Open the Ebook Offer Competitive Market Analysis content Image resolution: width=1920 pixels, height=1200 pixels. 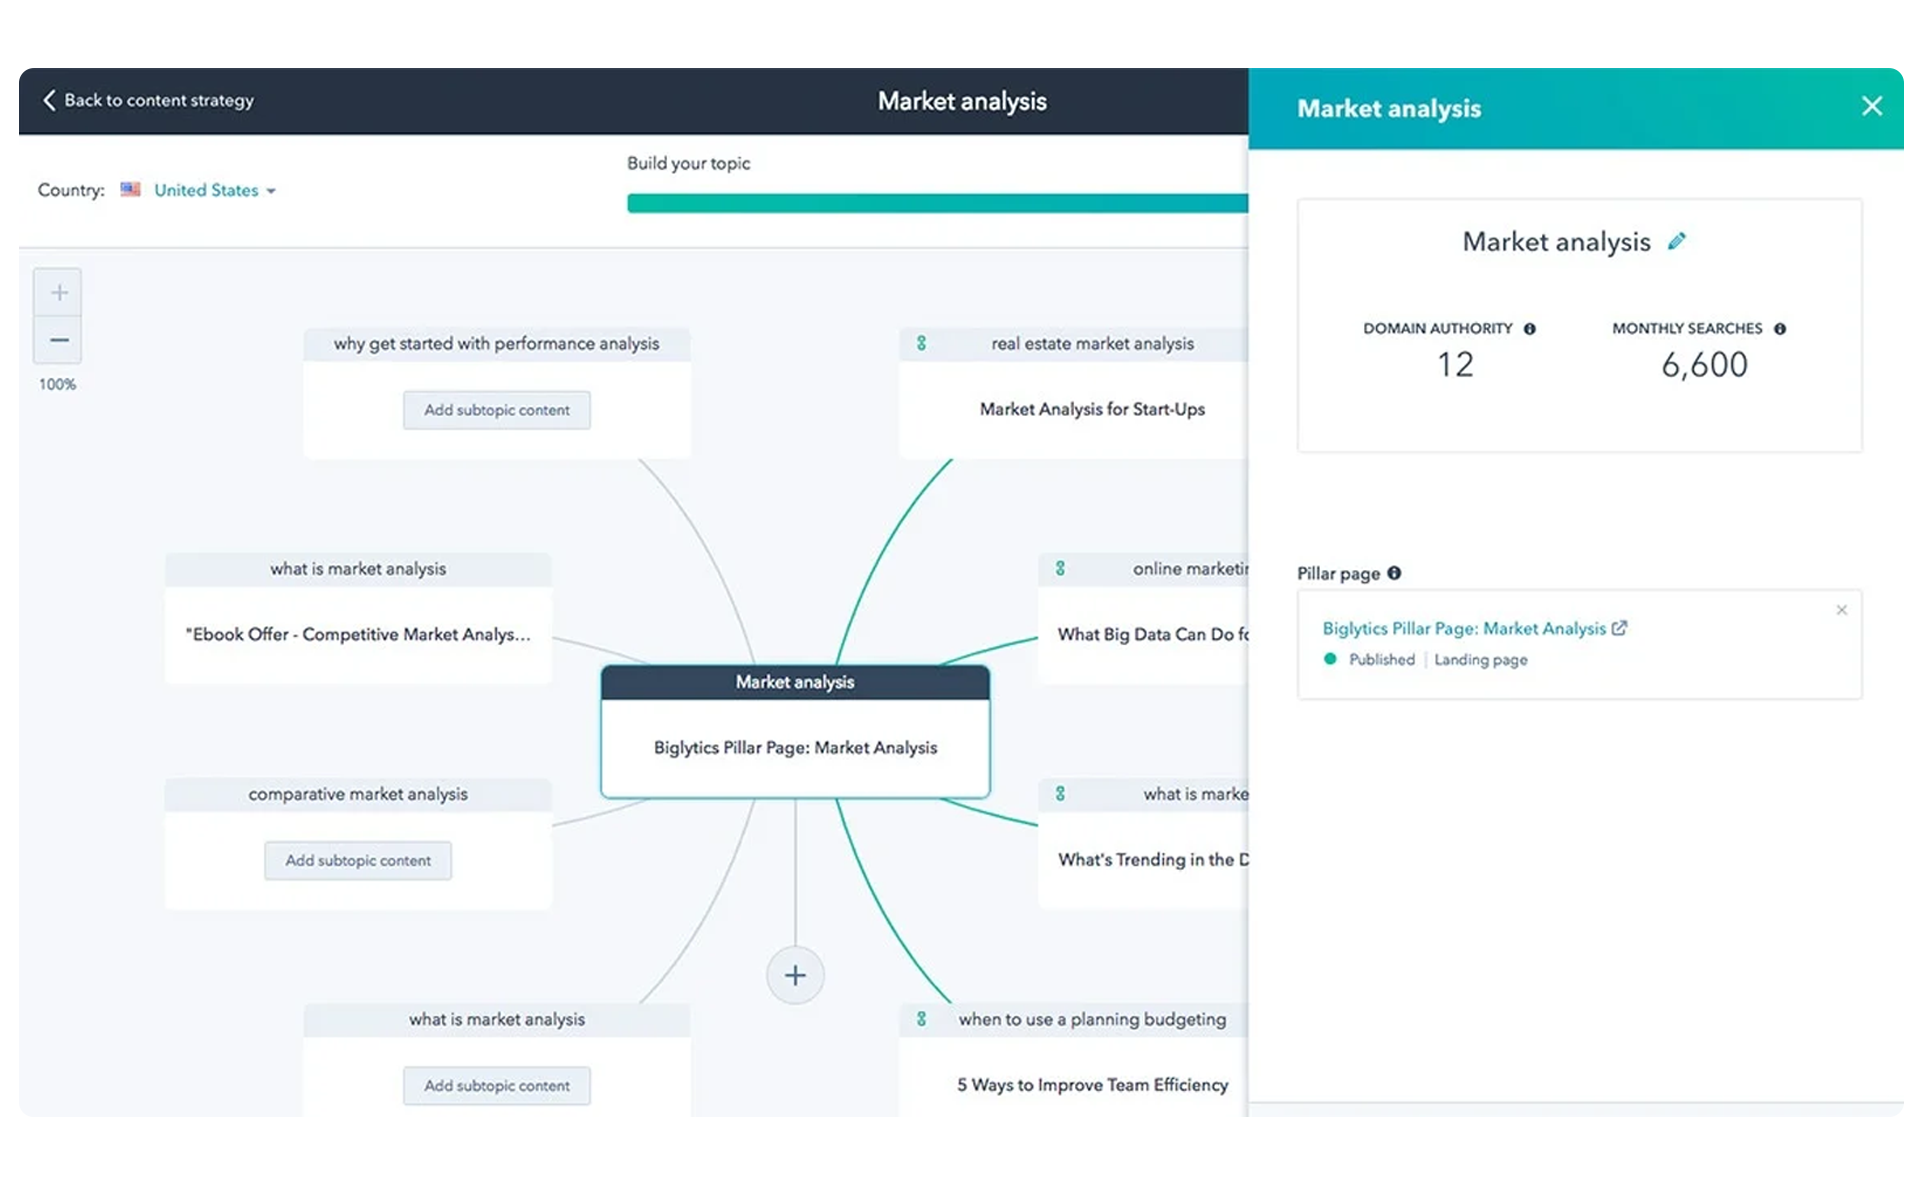point(358,634)
